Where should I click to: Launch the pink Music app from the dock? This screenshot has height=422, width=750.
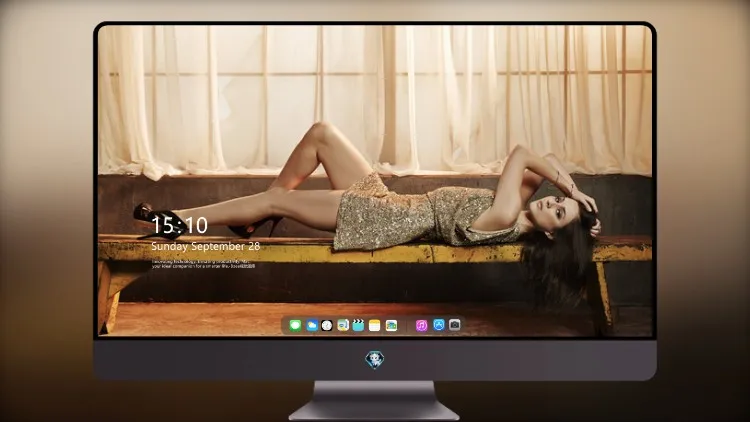point(421,325)
